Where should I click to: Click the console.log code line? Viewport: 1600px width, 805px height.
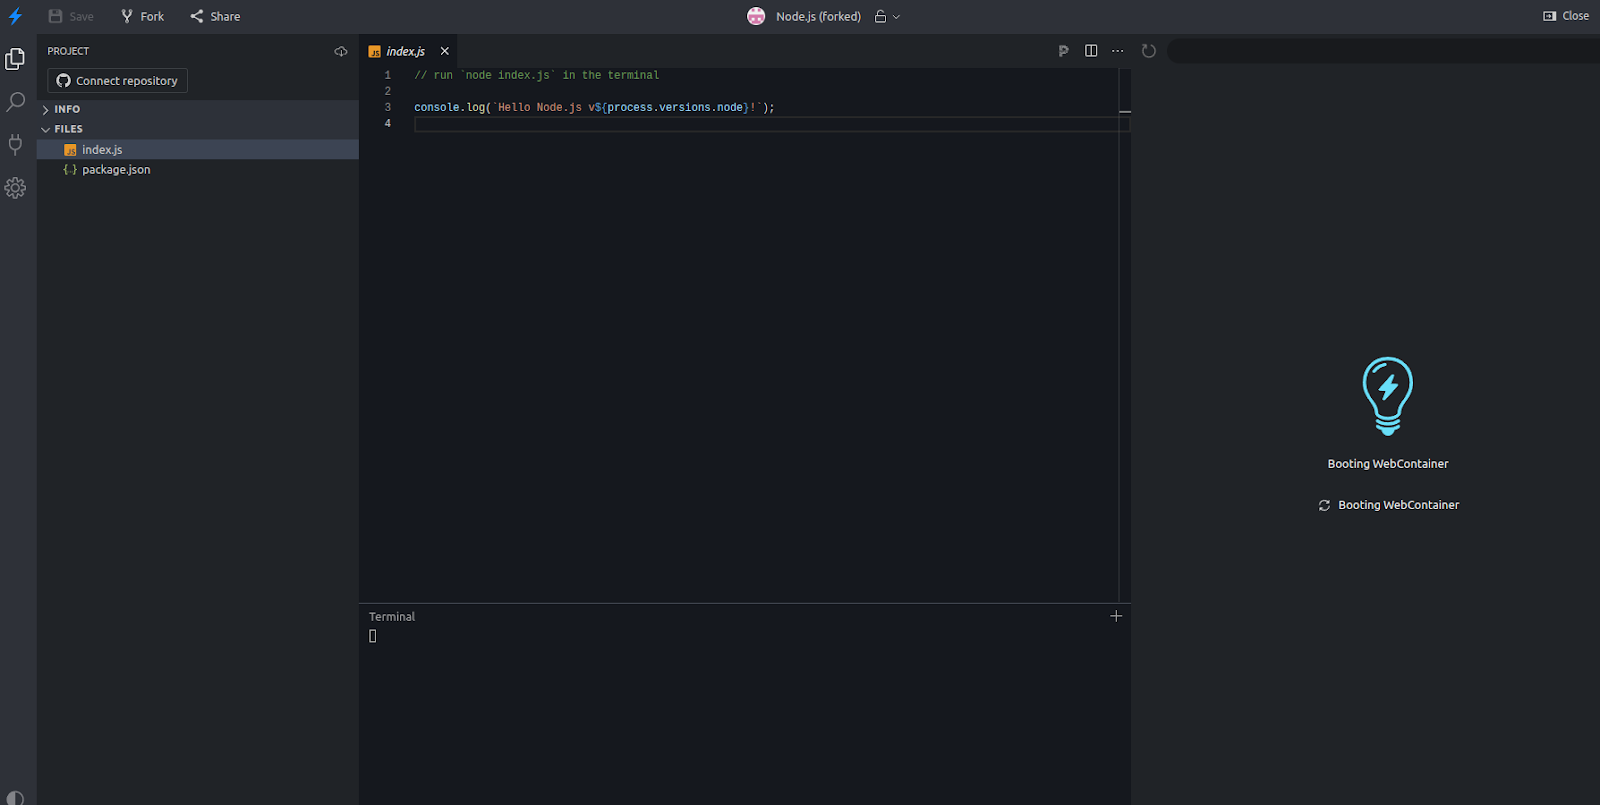[x=595, y=108]
